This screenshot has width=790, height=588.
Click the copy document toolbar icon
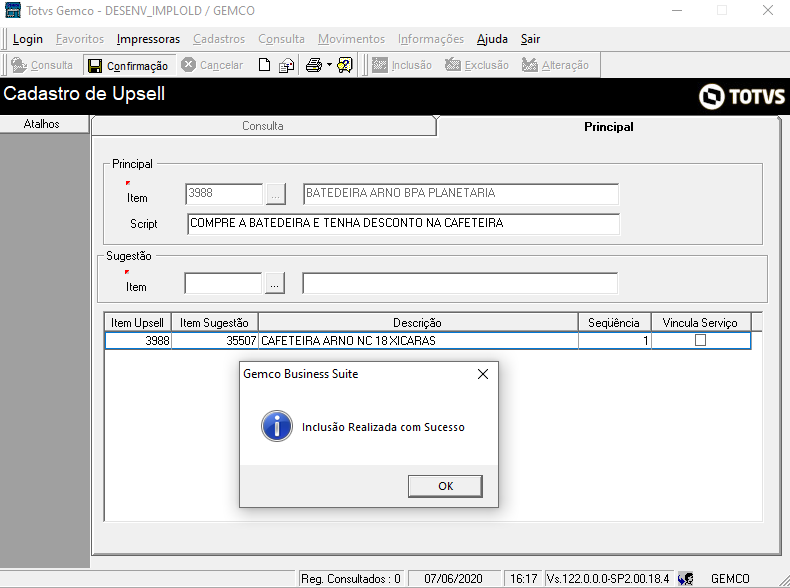(287, 65)
